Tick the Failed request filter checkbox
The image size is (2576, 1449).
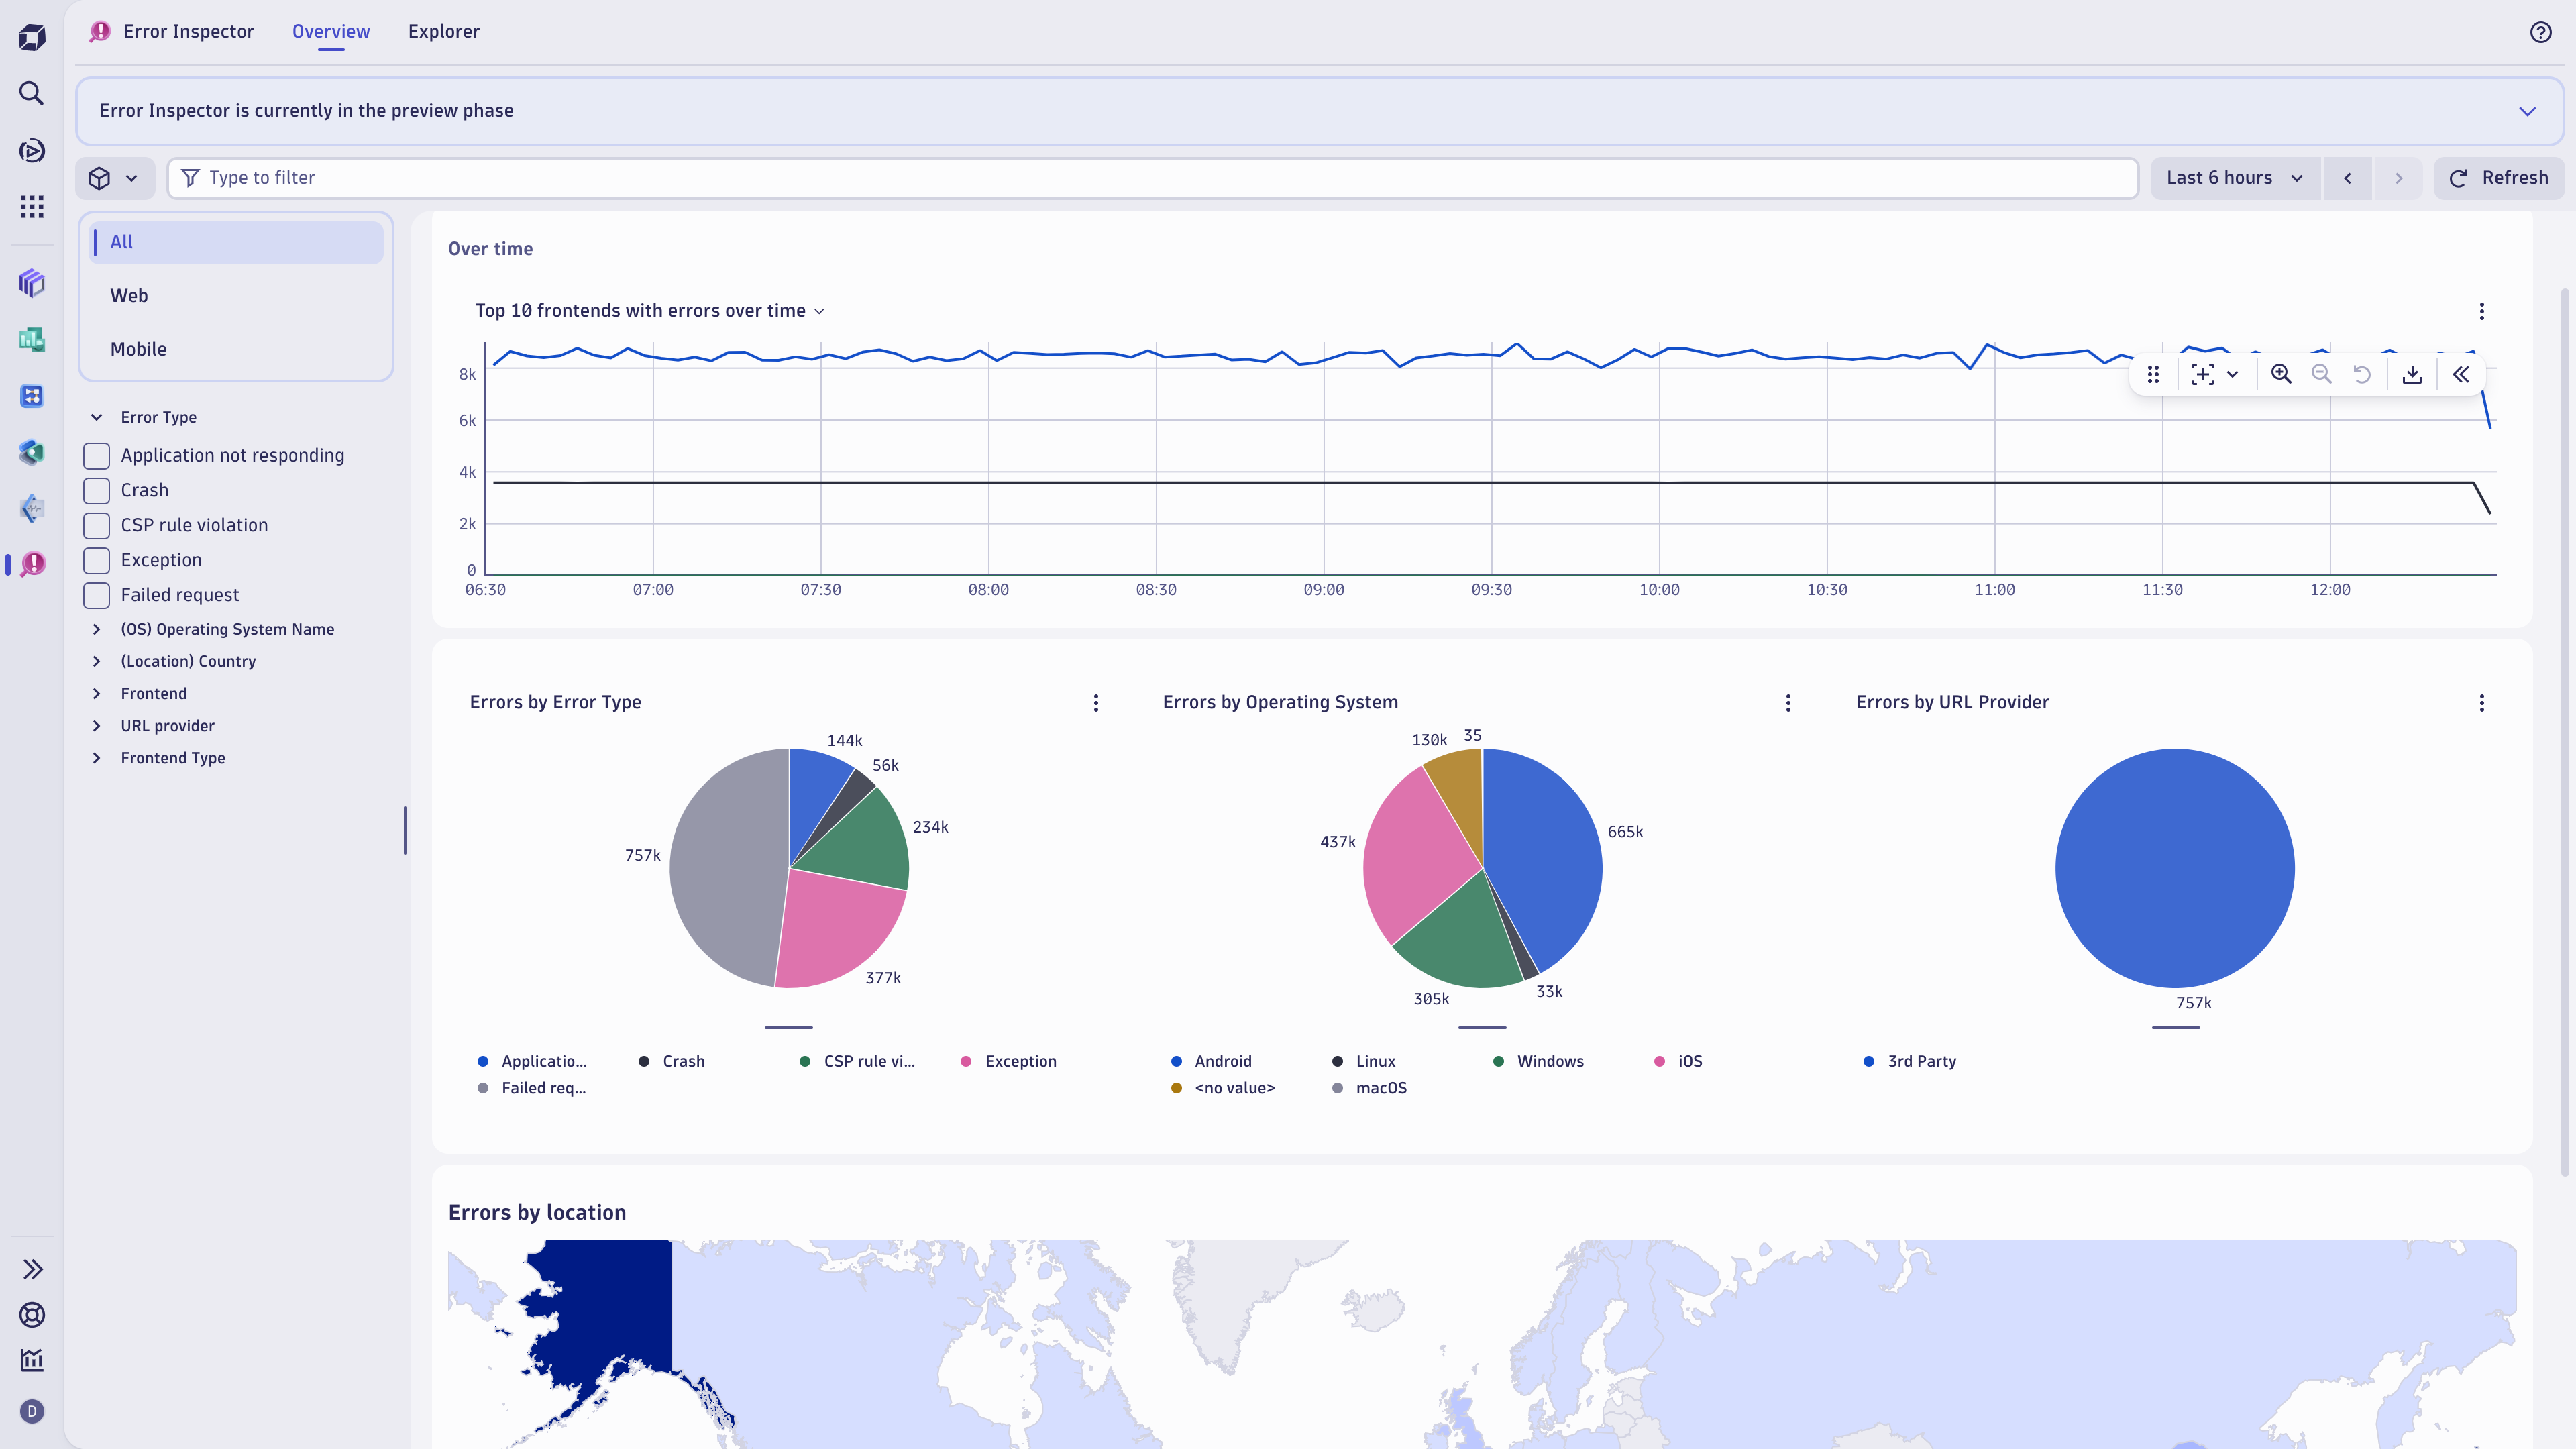tap(96, 595)
